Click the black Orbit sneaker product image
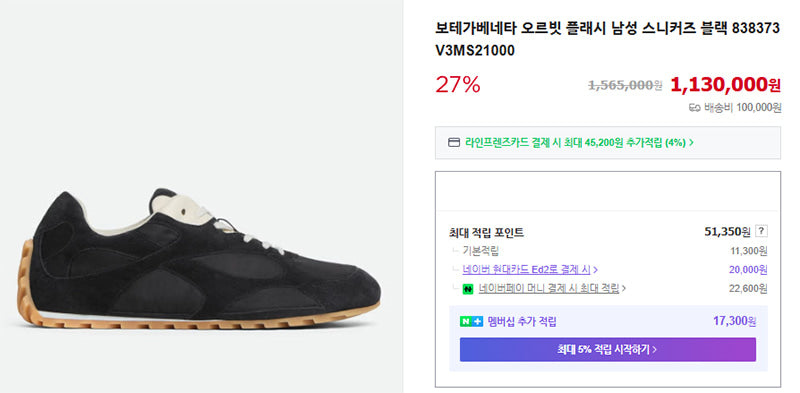800x393 pixels. click(199, 260)
